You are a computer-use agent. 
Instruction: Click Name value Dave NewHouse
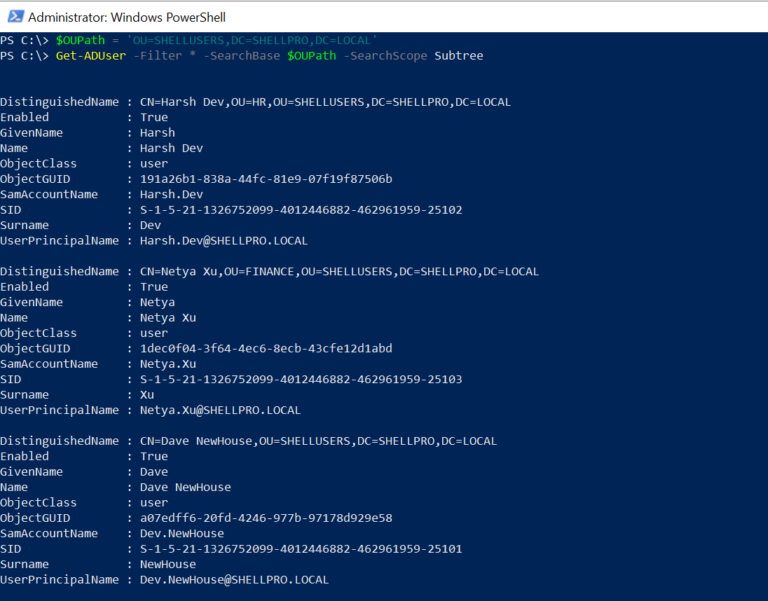pos(185,487)
